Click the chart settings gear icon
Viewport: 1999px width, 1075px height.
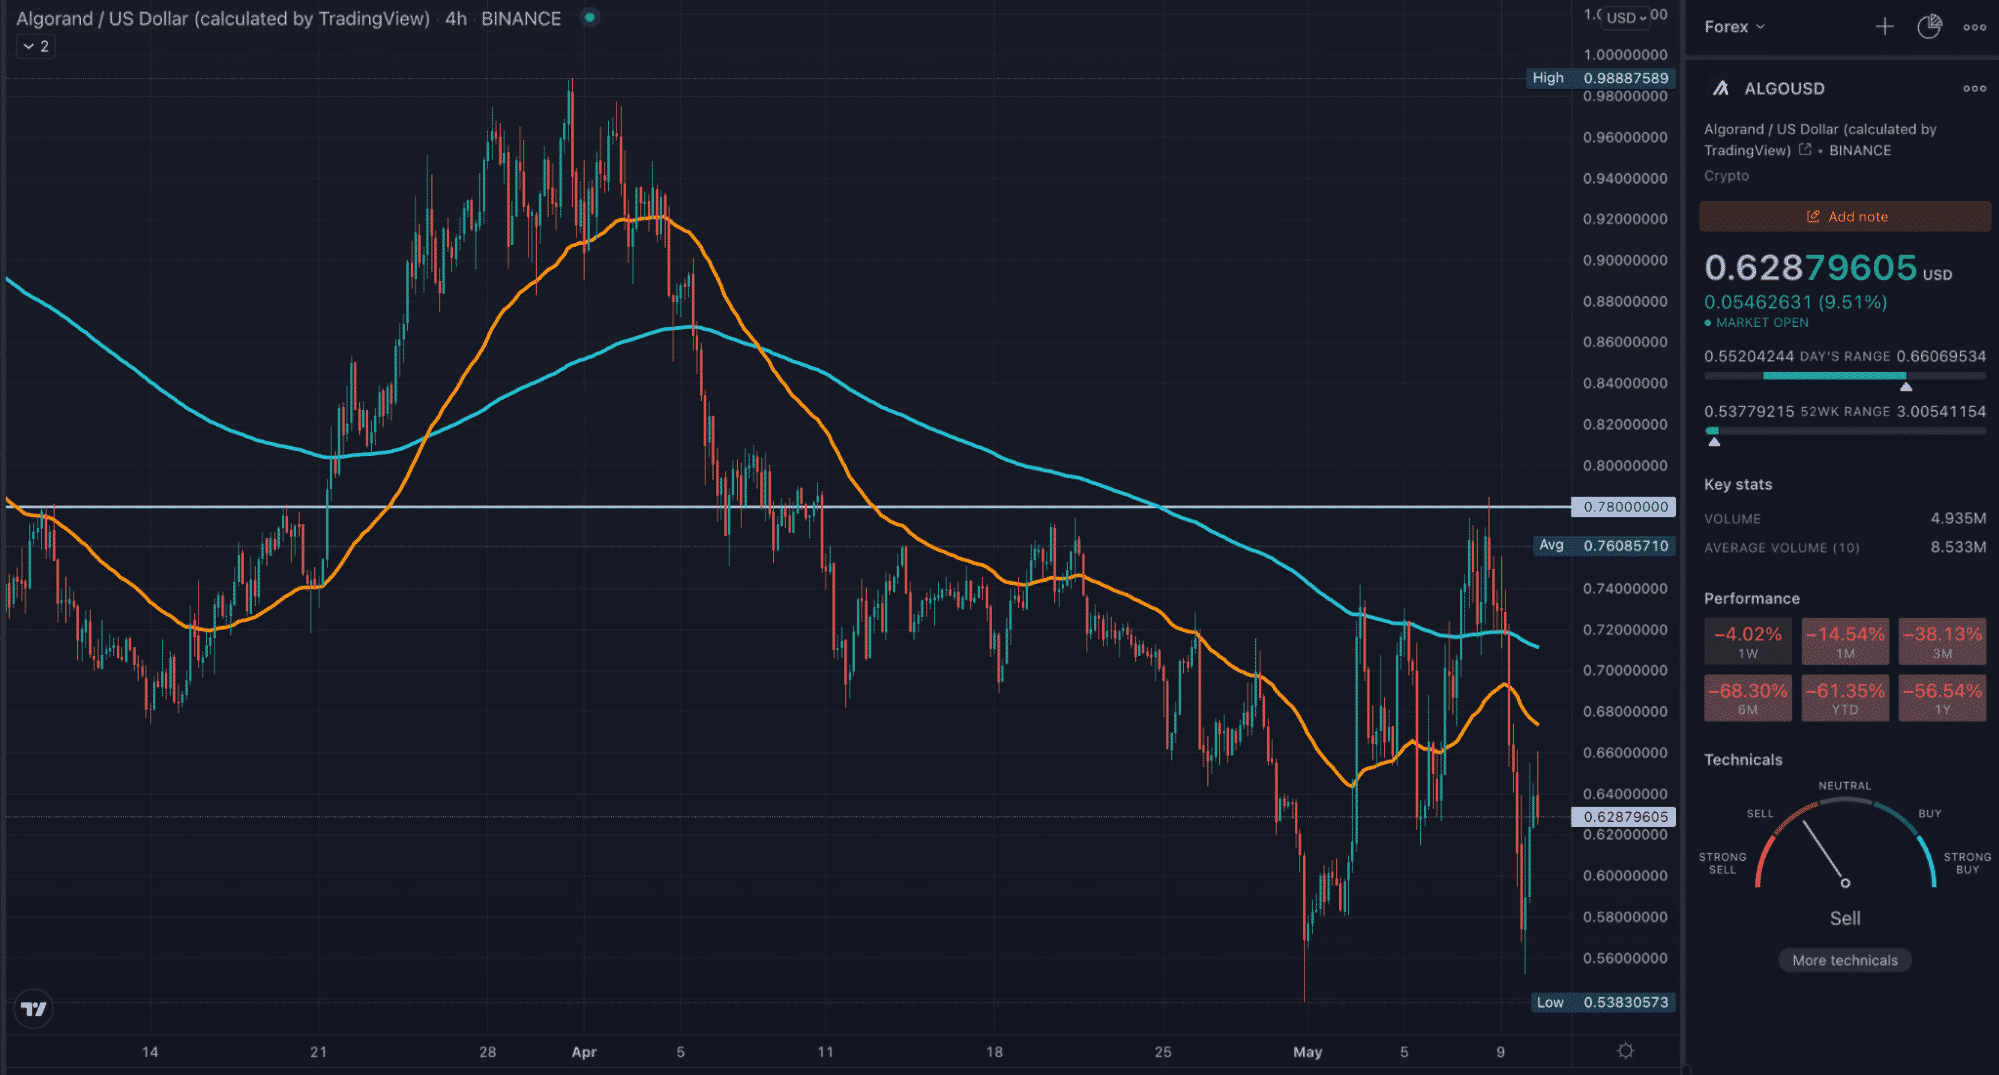pos(1625,1050)
